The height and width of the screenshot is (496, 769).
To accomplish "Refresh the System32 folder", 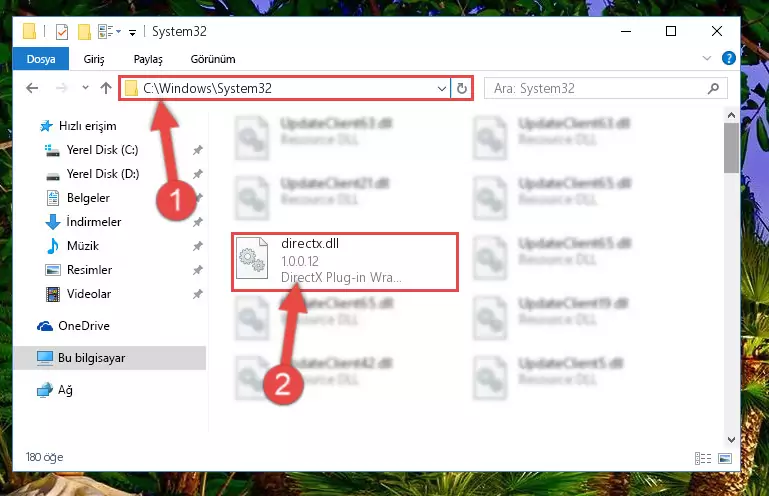I will pos(461,89).
